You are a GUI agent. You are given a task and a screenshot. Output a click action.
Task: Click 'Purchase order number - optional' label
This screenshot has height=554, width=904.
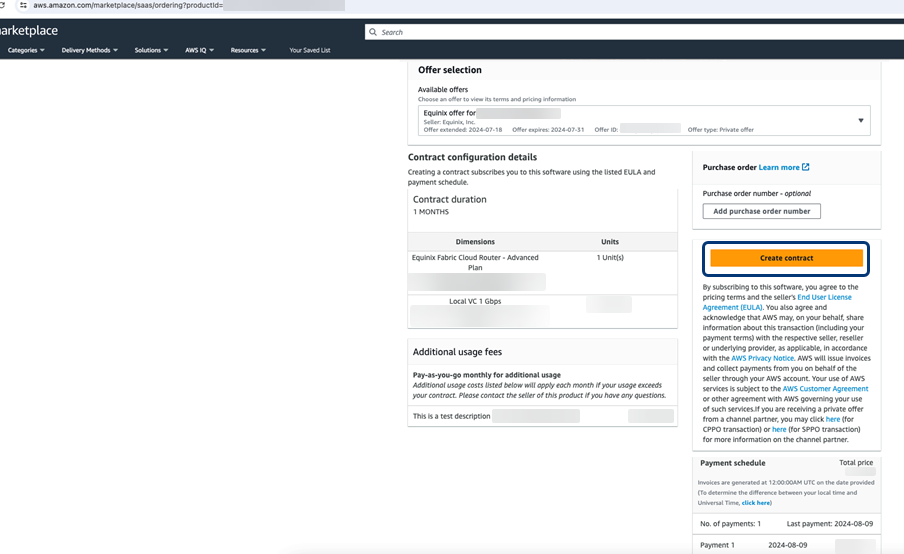[756, 194]
